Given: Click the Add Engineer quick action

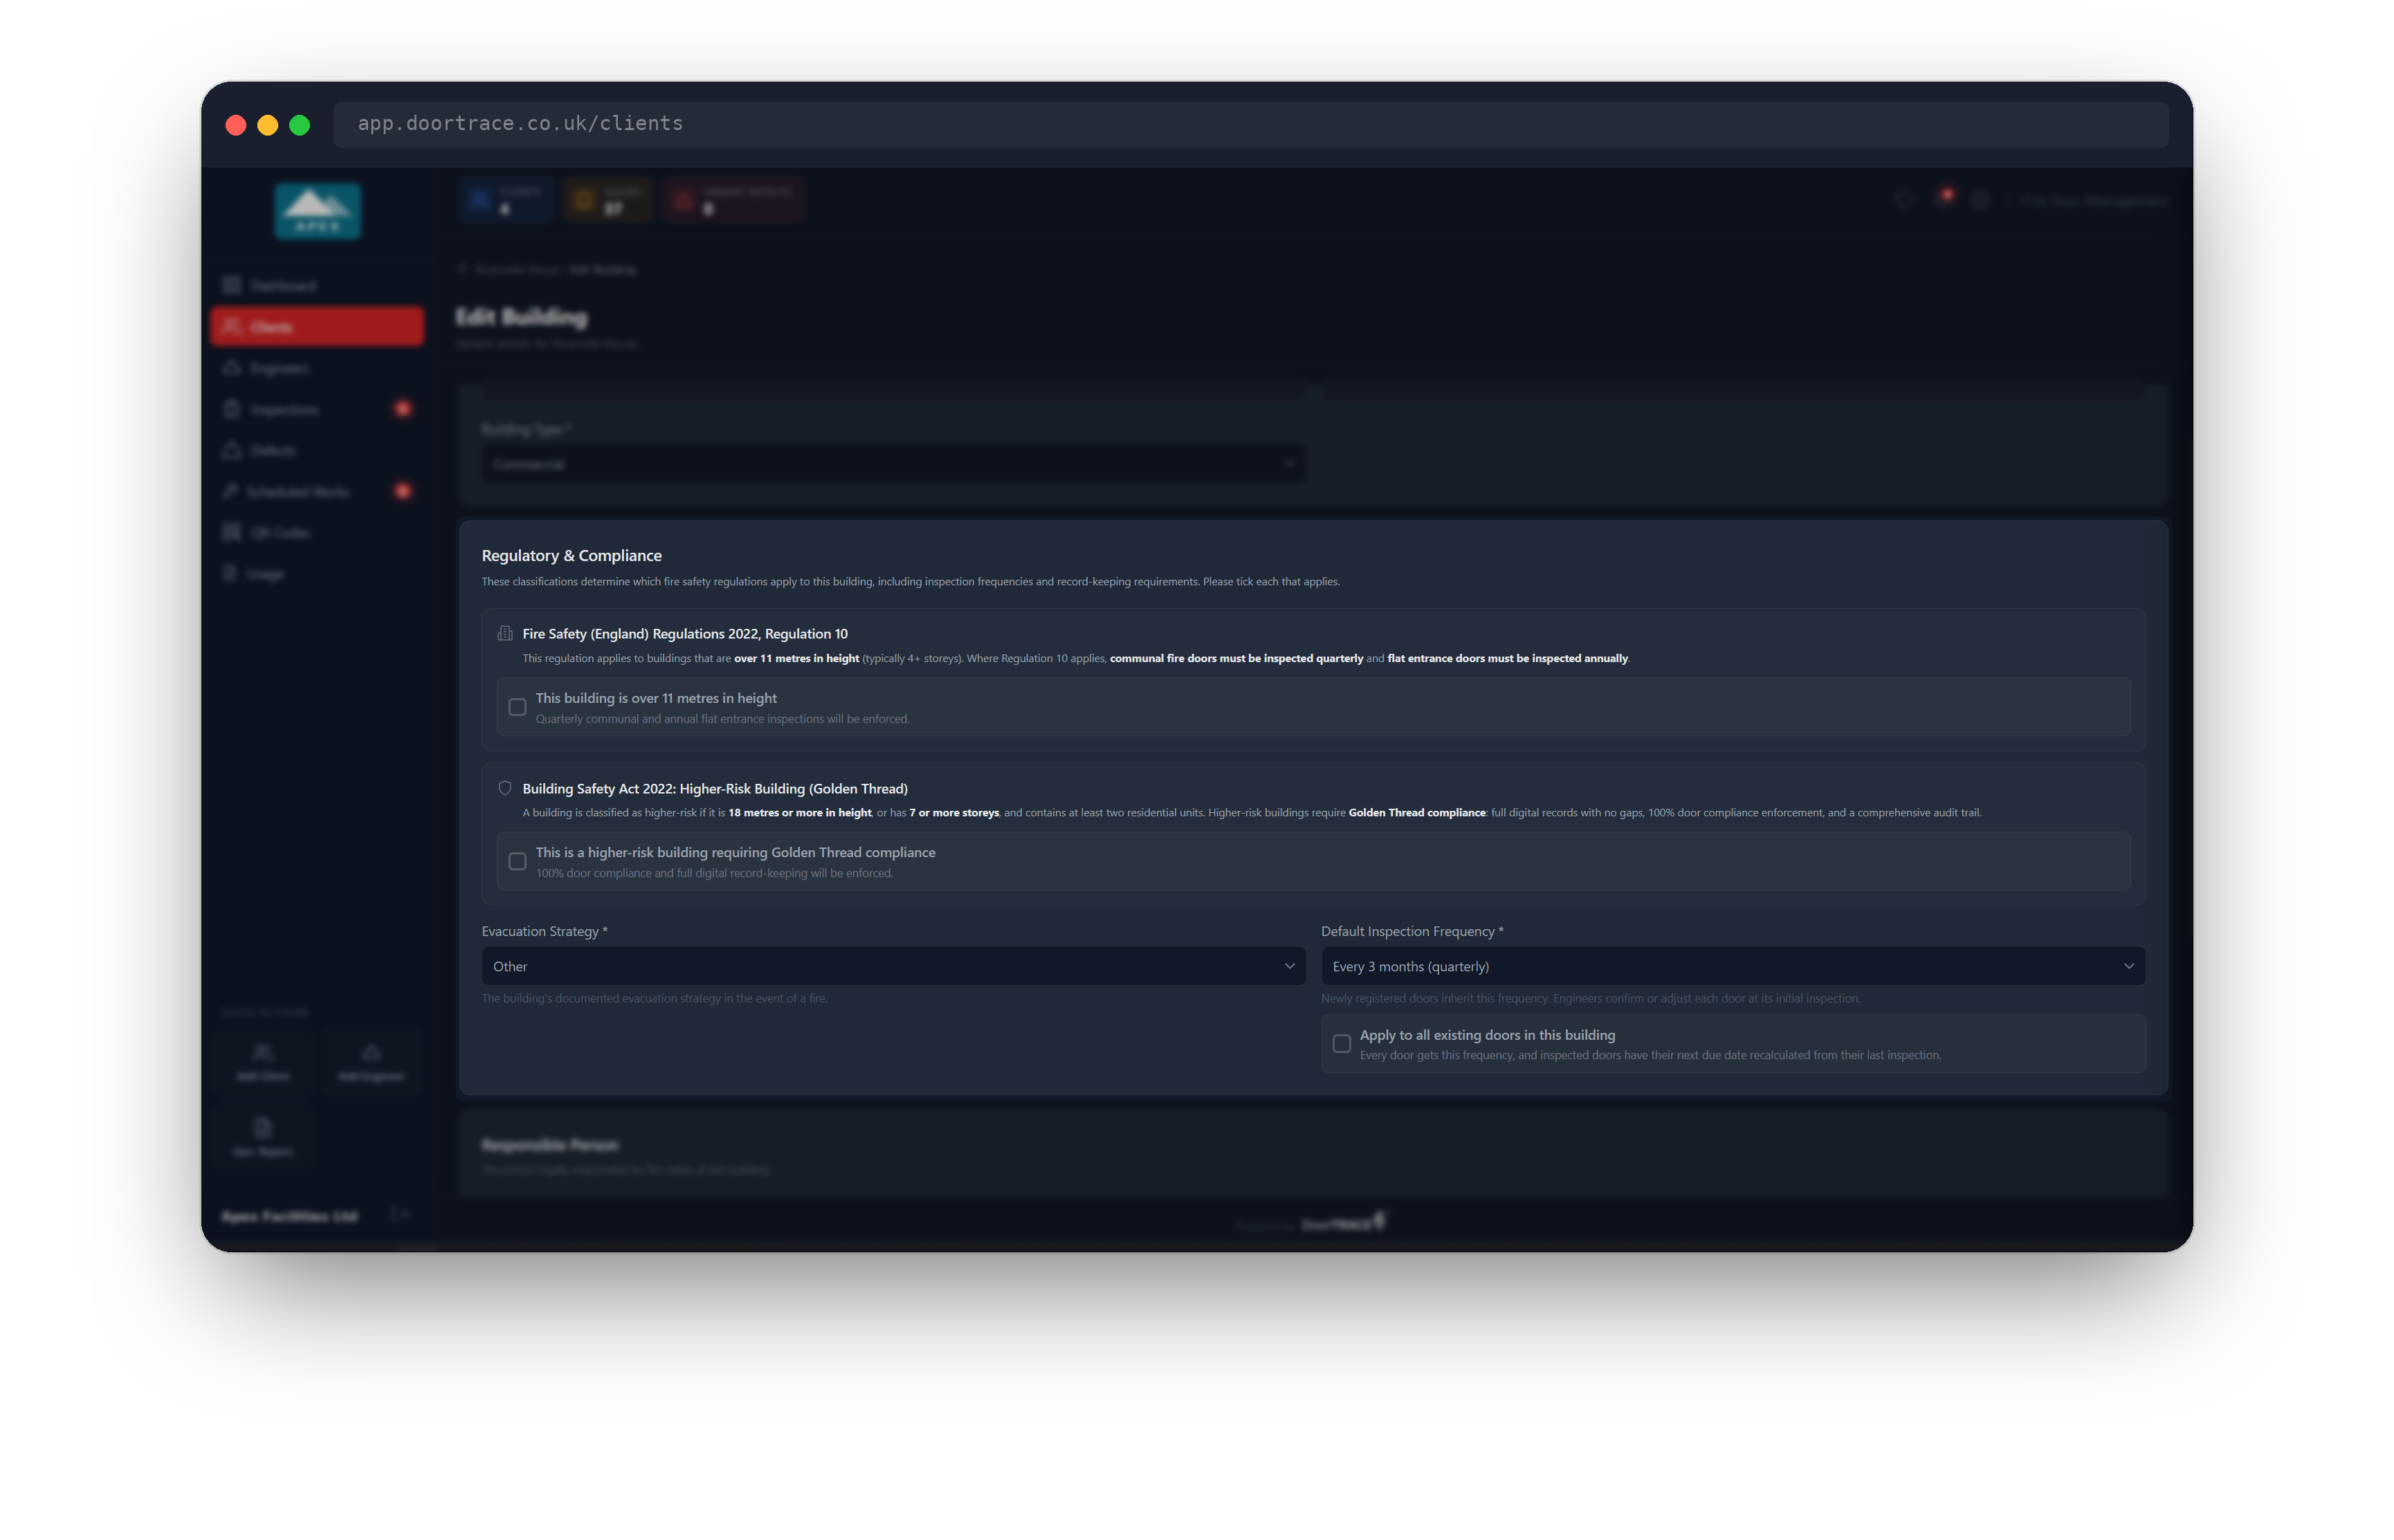Looking at the screenshot, I should [x=371, y=1062].
